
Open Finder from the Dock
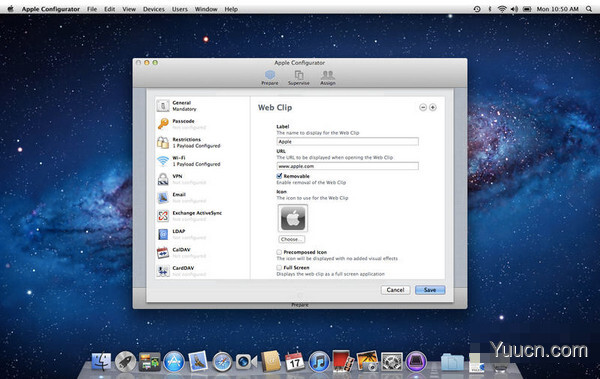pyautogui.click(x=101, y=361)
